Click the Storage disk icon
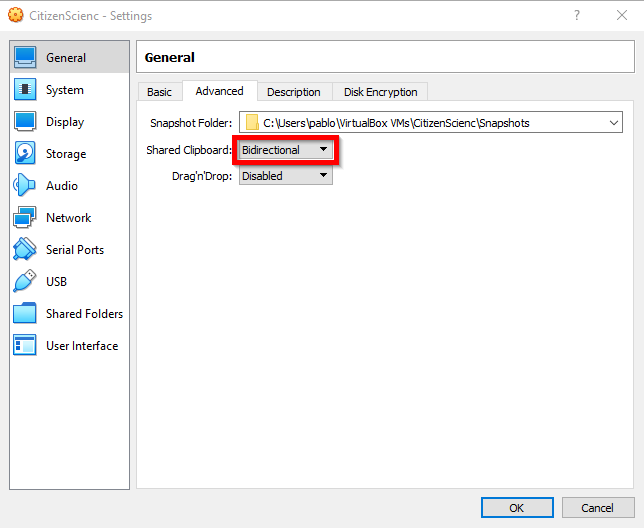Viewport: 644px width, 528px height. tap(25, 153)
